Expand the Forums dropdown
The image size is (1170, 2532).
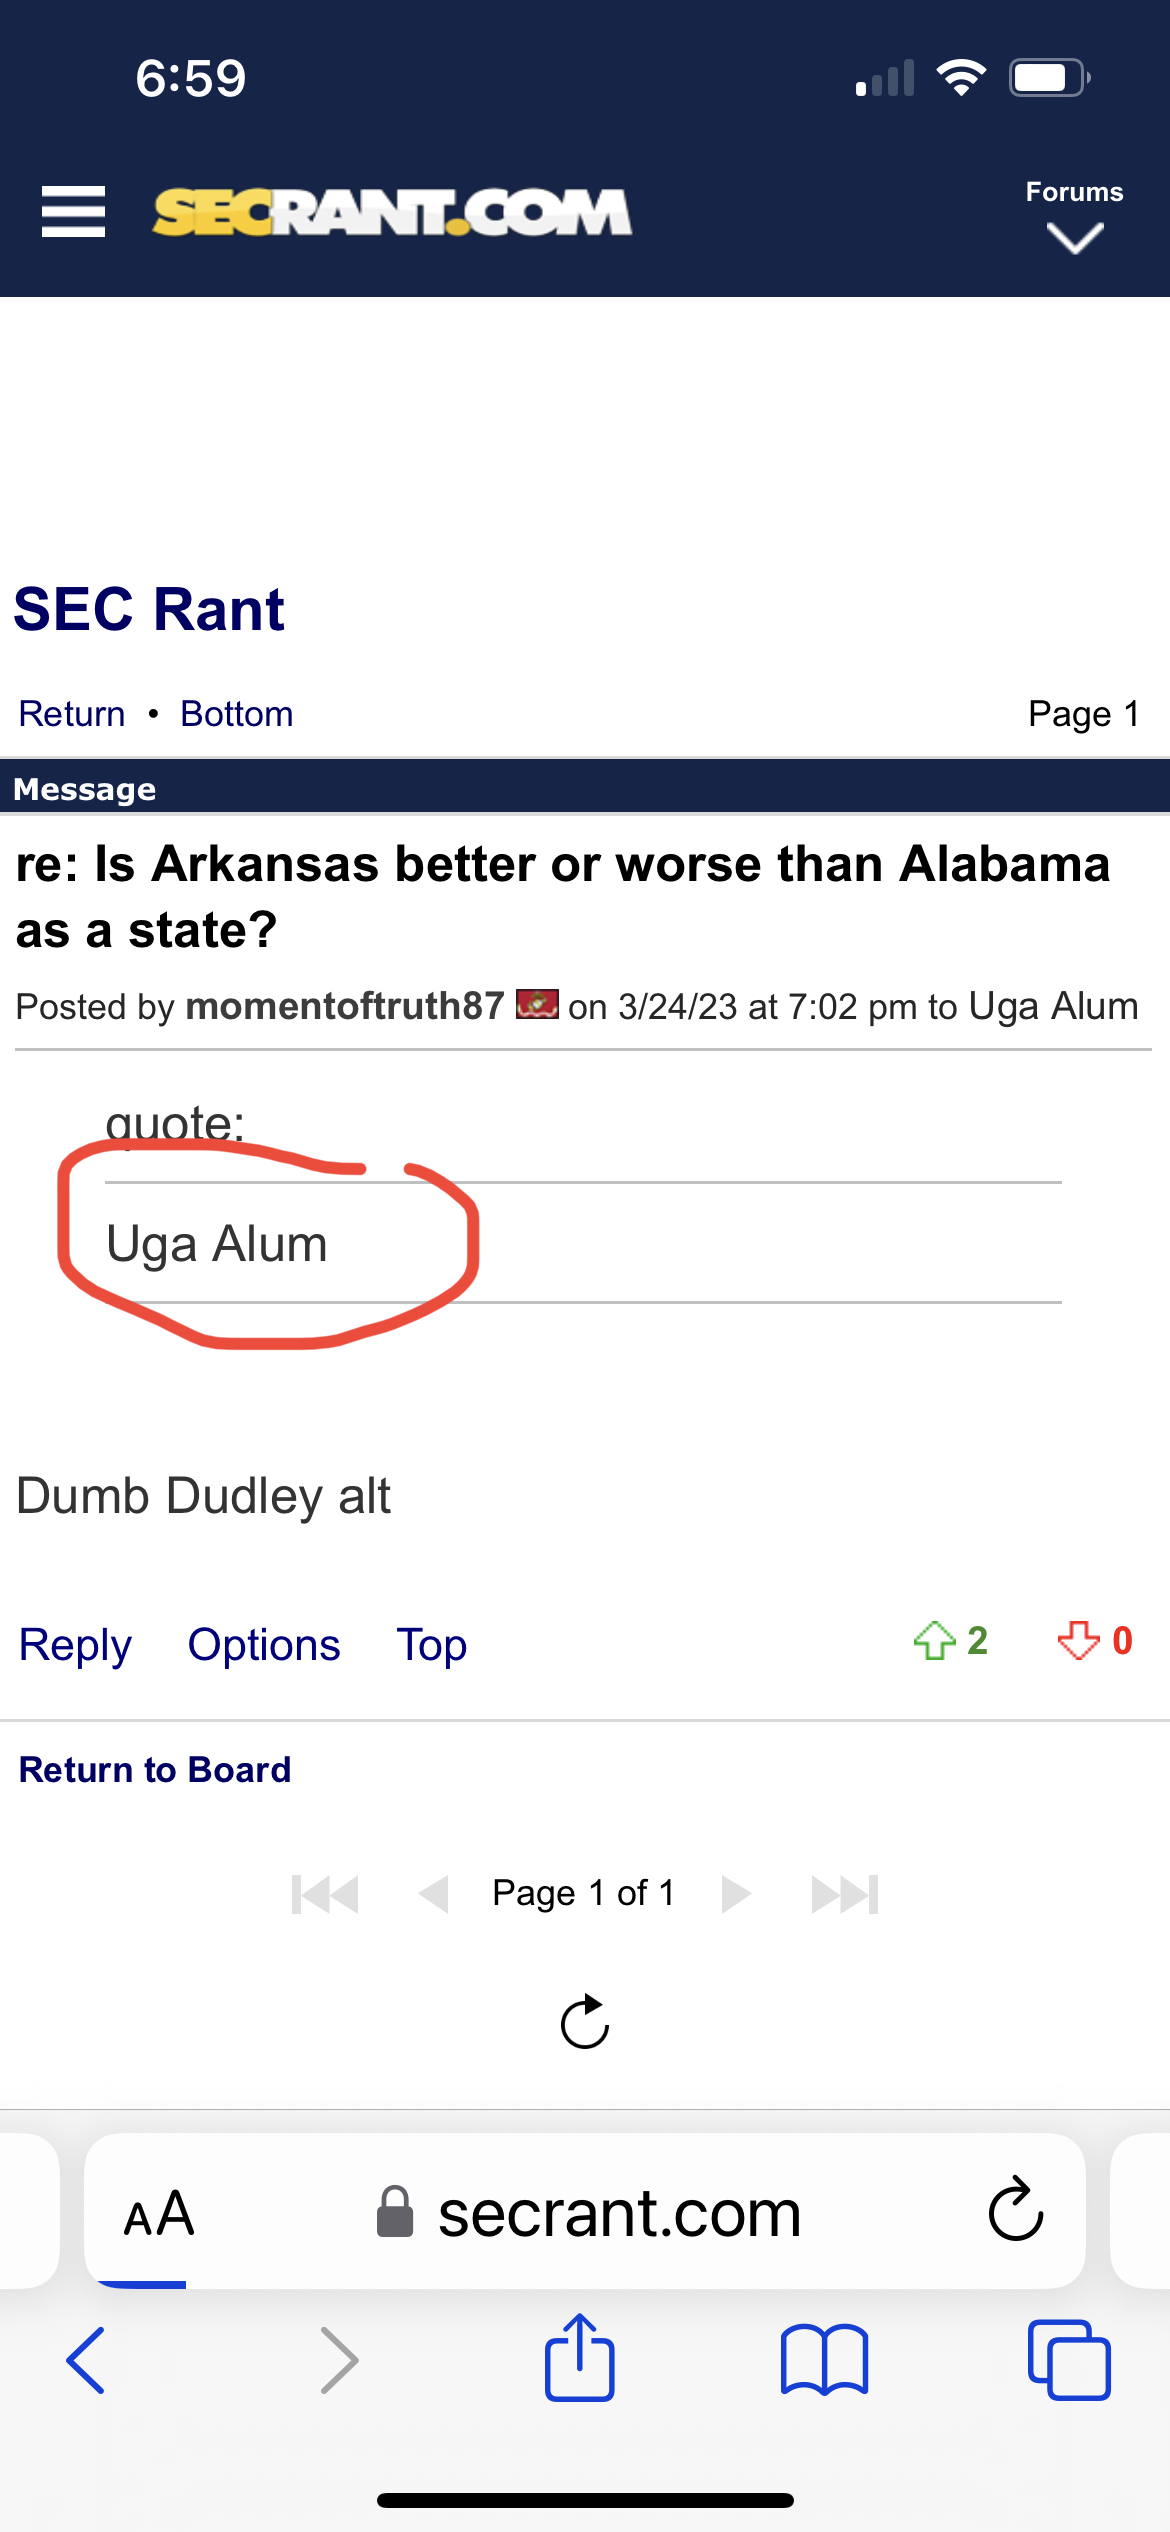click(x=1074, y=216)
